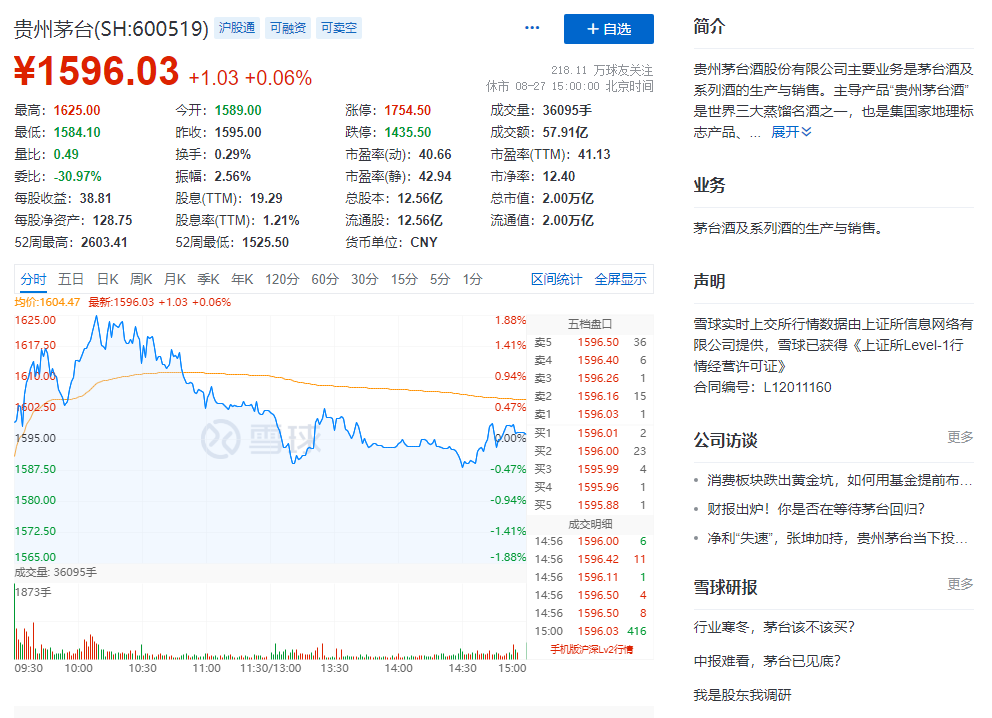Viewport: 992px width, 718px height.
Task: Open the 月K chart tab
Action: 175,279
